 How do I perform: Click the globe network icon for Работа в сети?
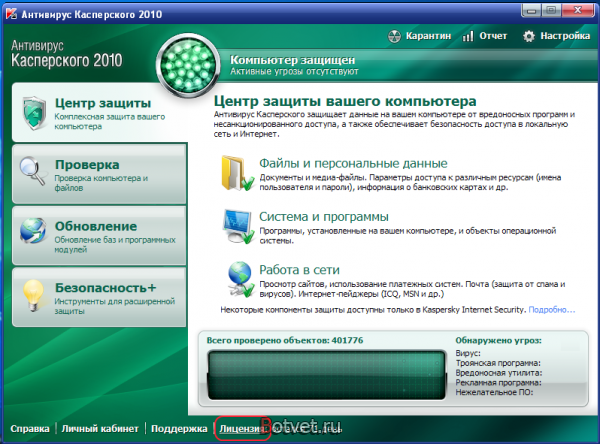point(240,279)
